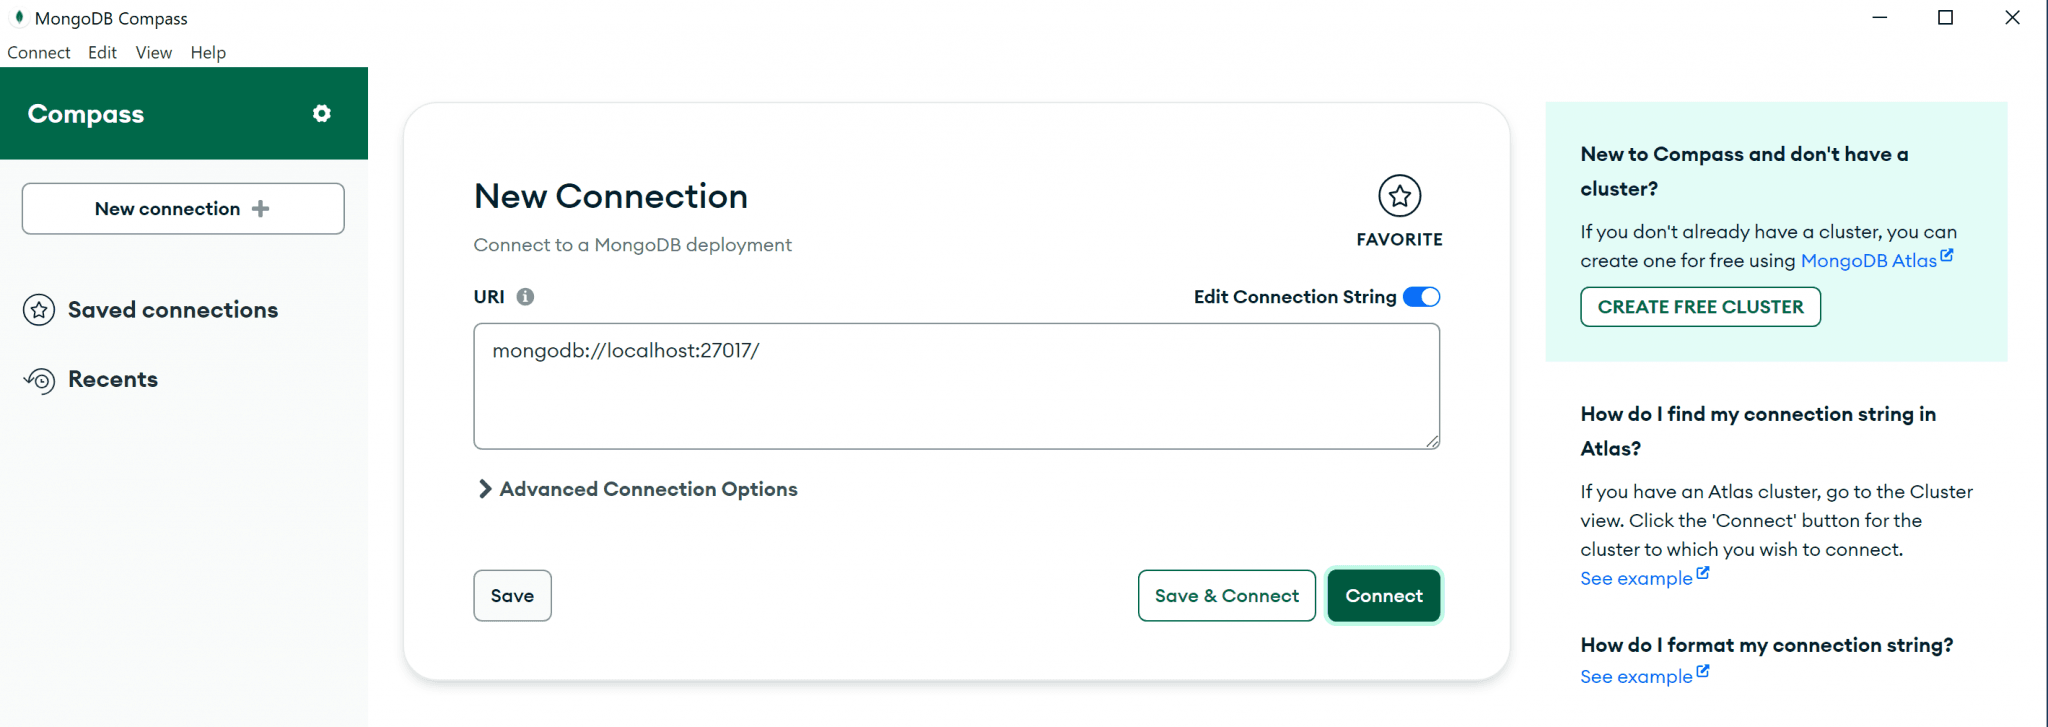This screenshot has height=727, width=2048.
Task: Click the Saved connections star icon
Action: tap(39, 310)
